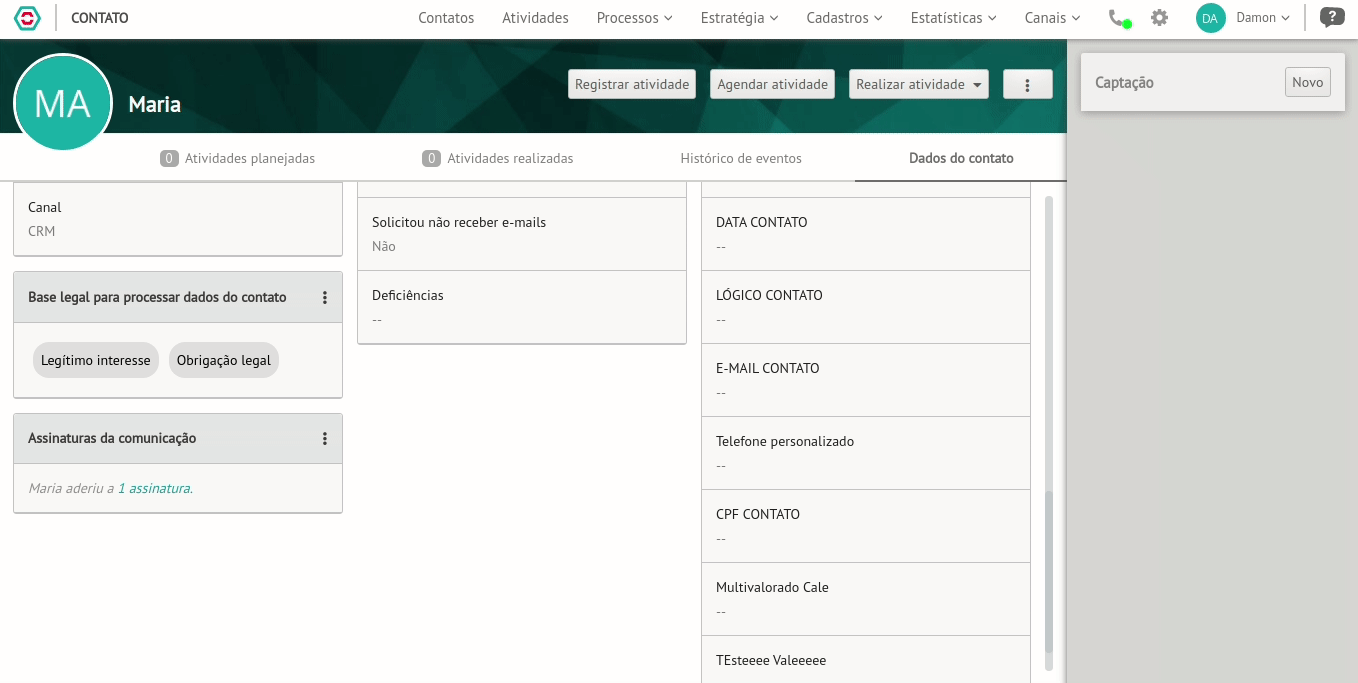This screenshot has height=683, width=1358.
Task: Open Base legal card options menu
Action: click(x=324, y=297)
